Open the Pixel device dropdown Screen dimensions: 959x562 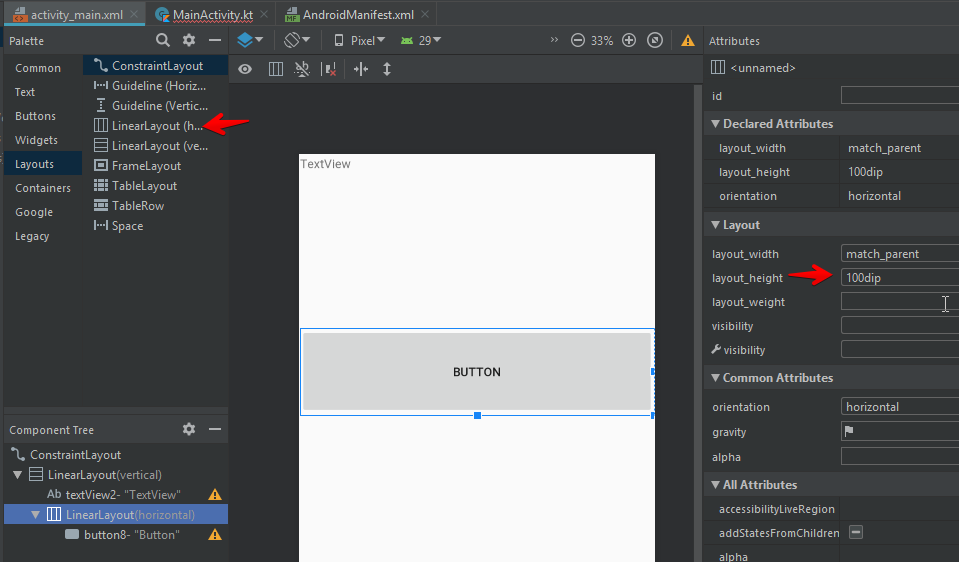pos(359,41)
